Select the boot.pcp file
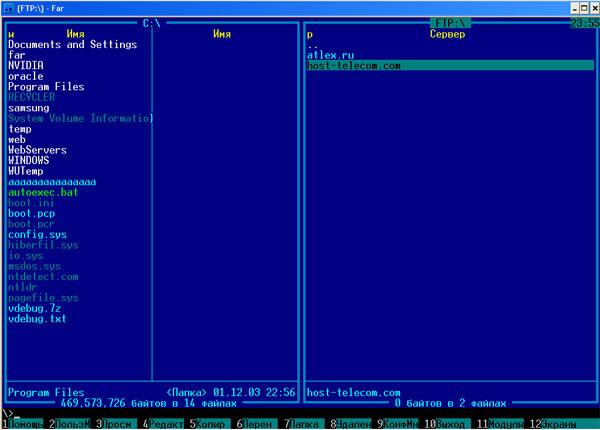 click(31, 213)
